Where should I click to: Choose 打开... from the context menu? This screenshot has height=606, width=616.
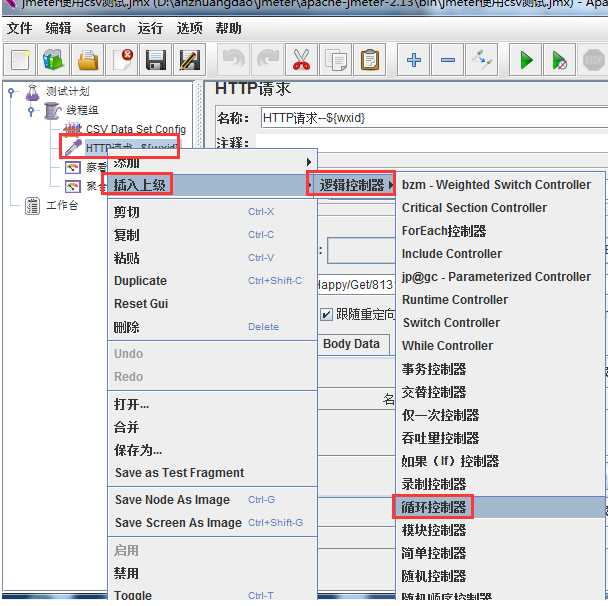213,404
